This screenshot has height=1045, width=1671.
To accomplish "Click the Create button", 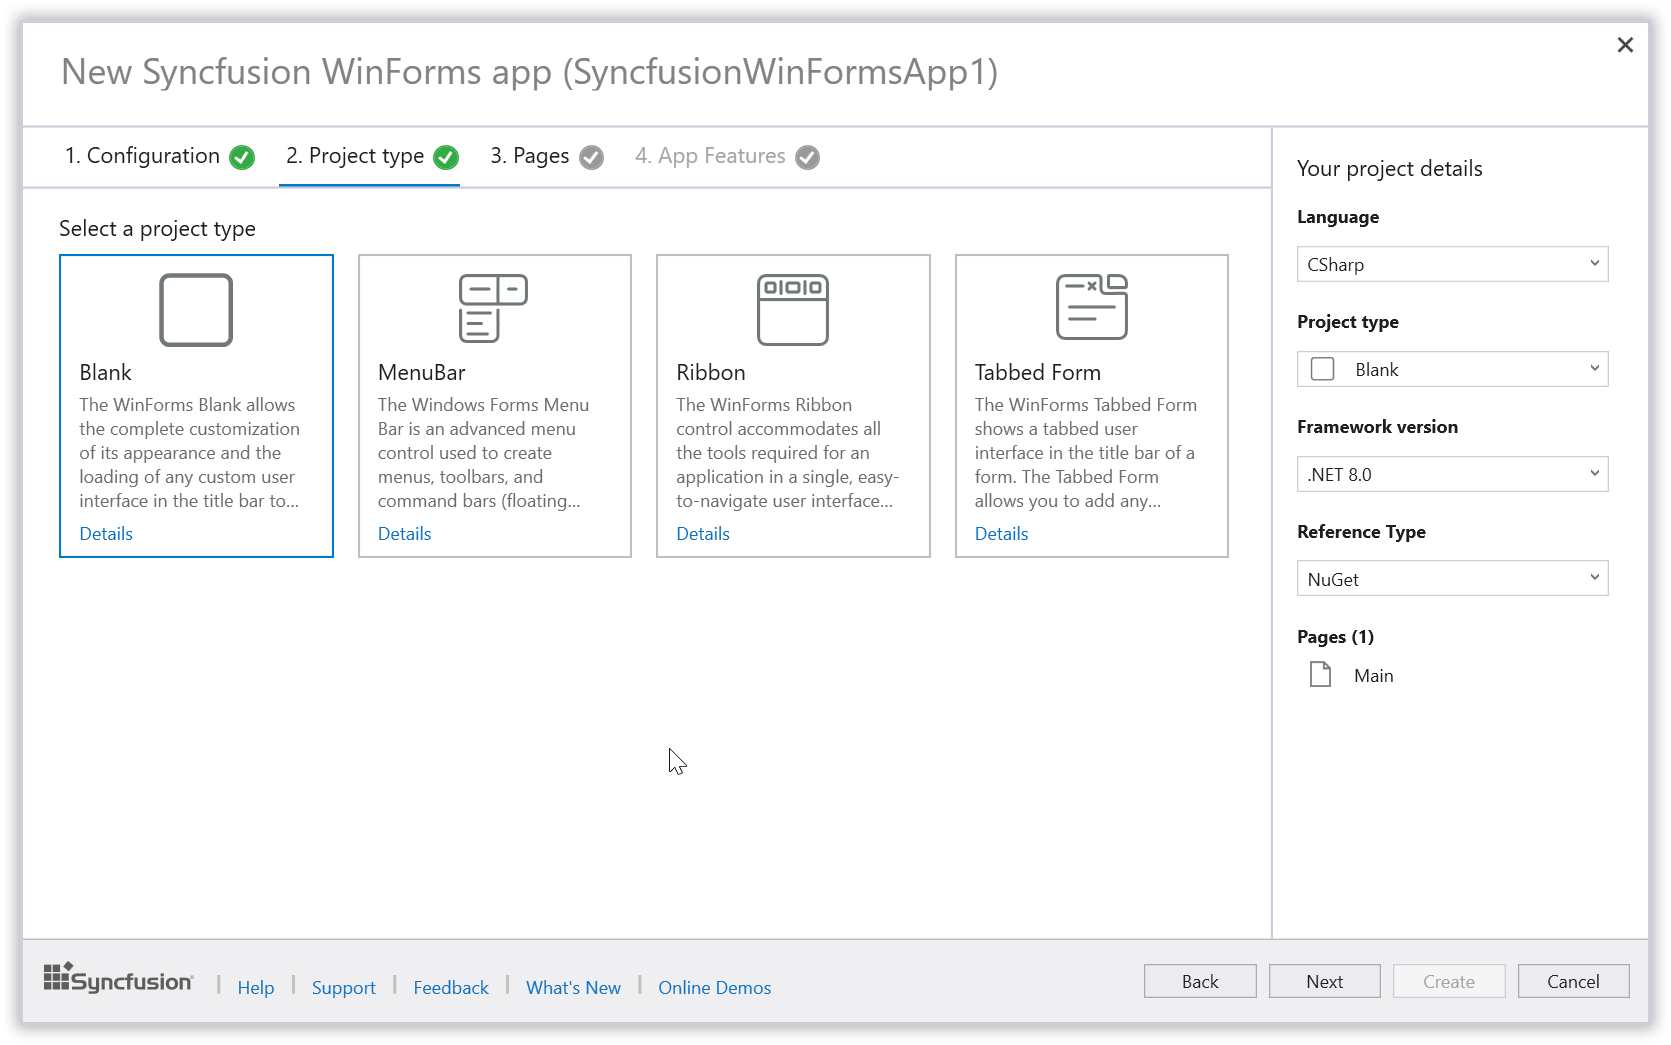I will 1449,981.
